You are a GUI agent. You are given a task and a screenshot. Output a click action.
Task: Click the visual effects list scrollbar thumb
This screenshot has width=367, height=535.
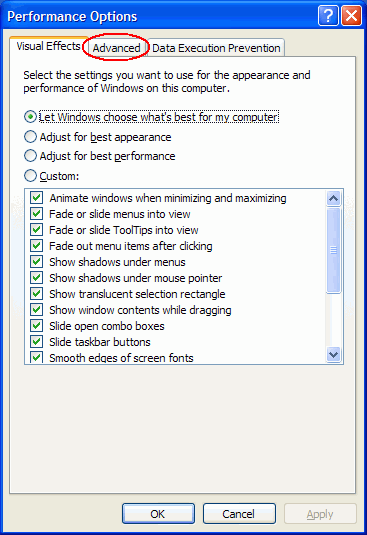click(333, 250)
